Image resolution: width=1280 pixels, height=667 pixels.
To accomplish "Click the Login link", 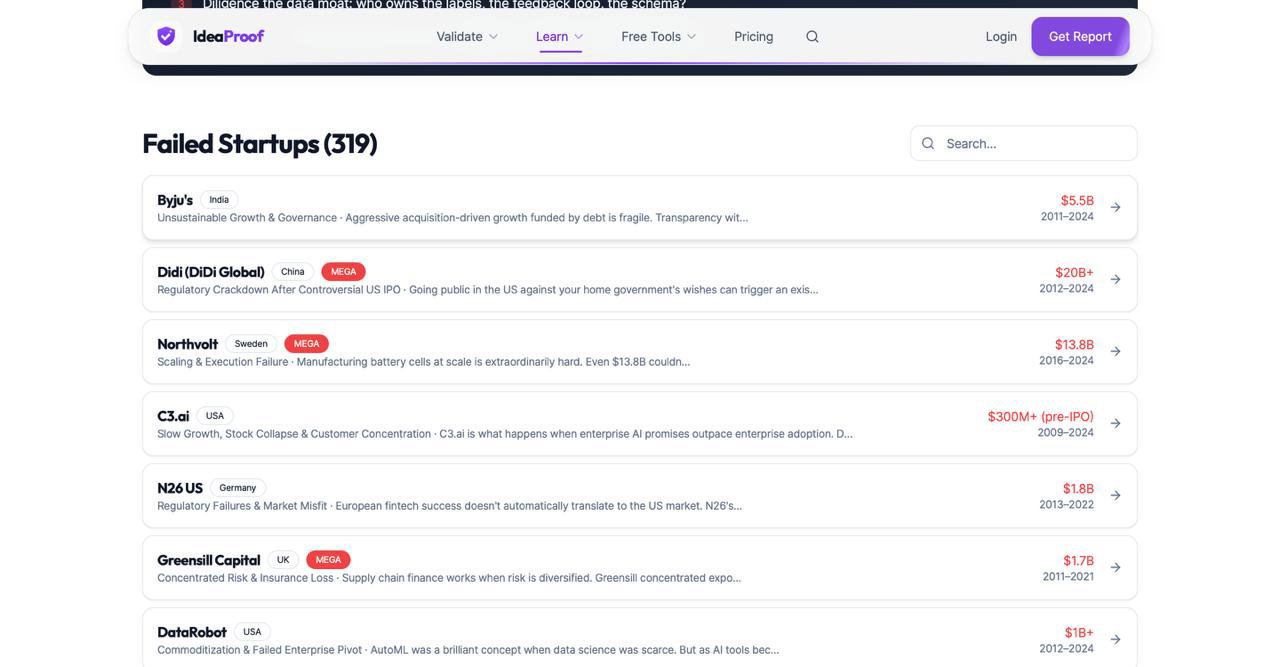I will (1001, 36).
